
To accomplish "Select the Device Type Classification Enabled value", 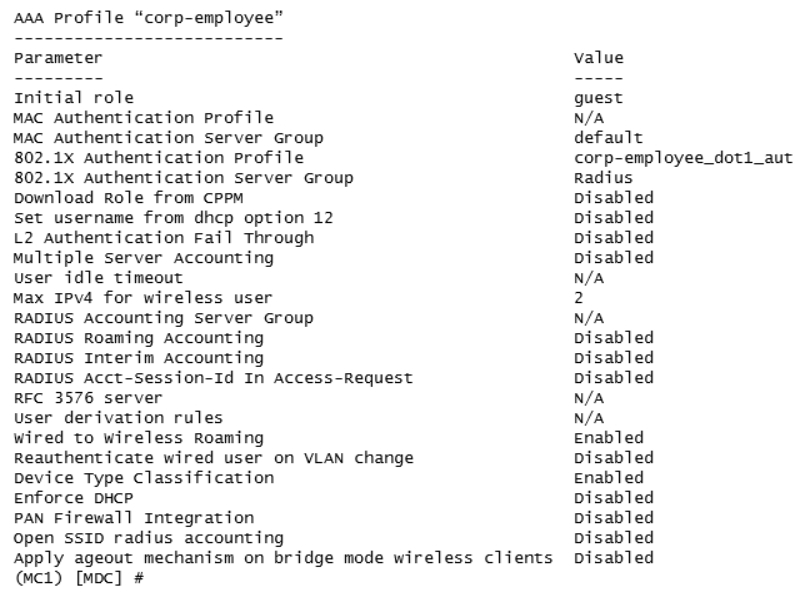I will pos(608,478).
